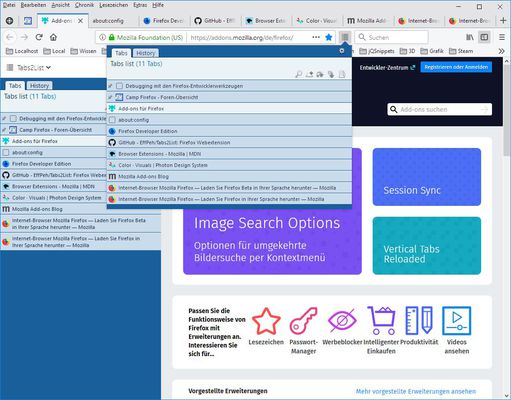
Task: Click the Passwort-Manager key icon
Action: pos(303,321)
